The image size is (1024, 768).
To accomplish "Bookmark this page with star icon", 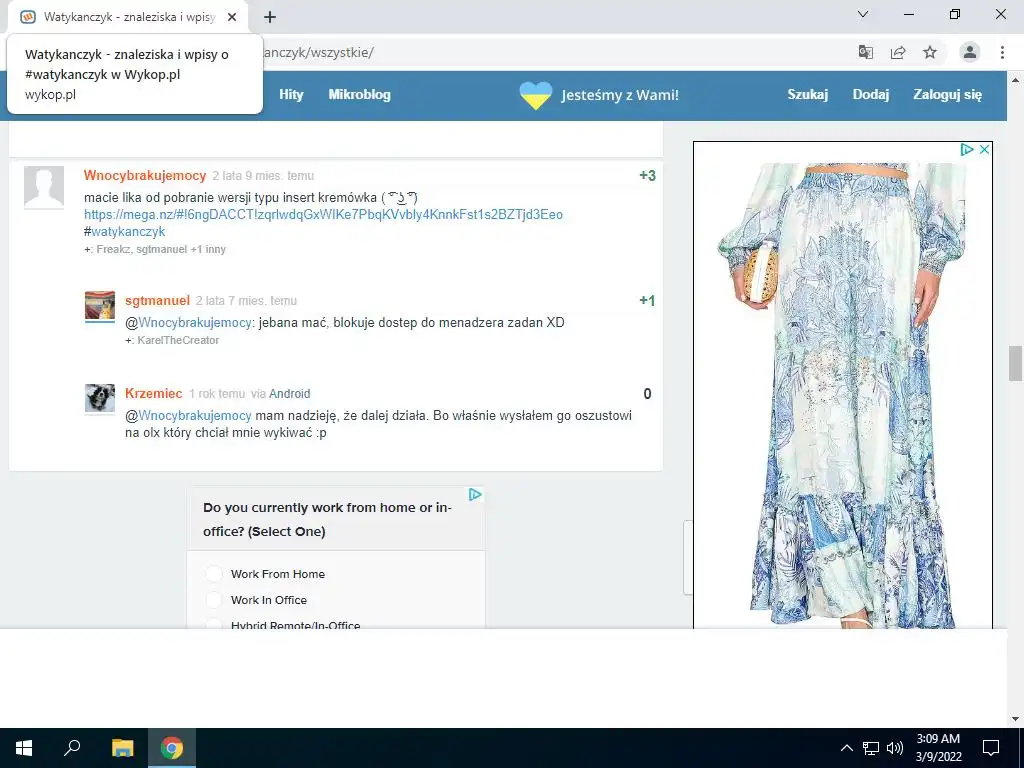I will tap(930, 52).
